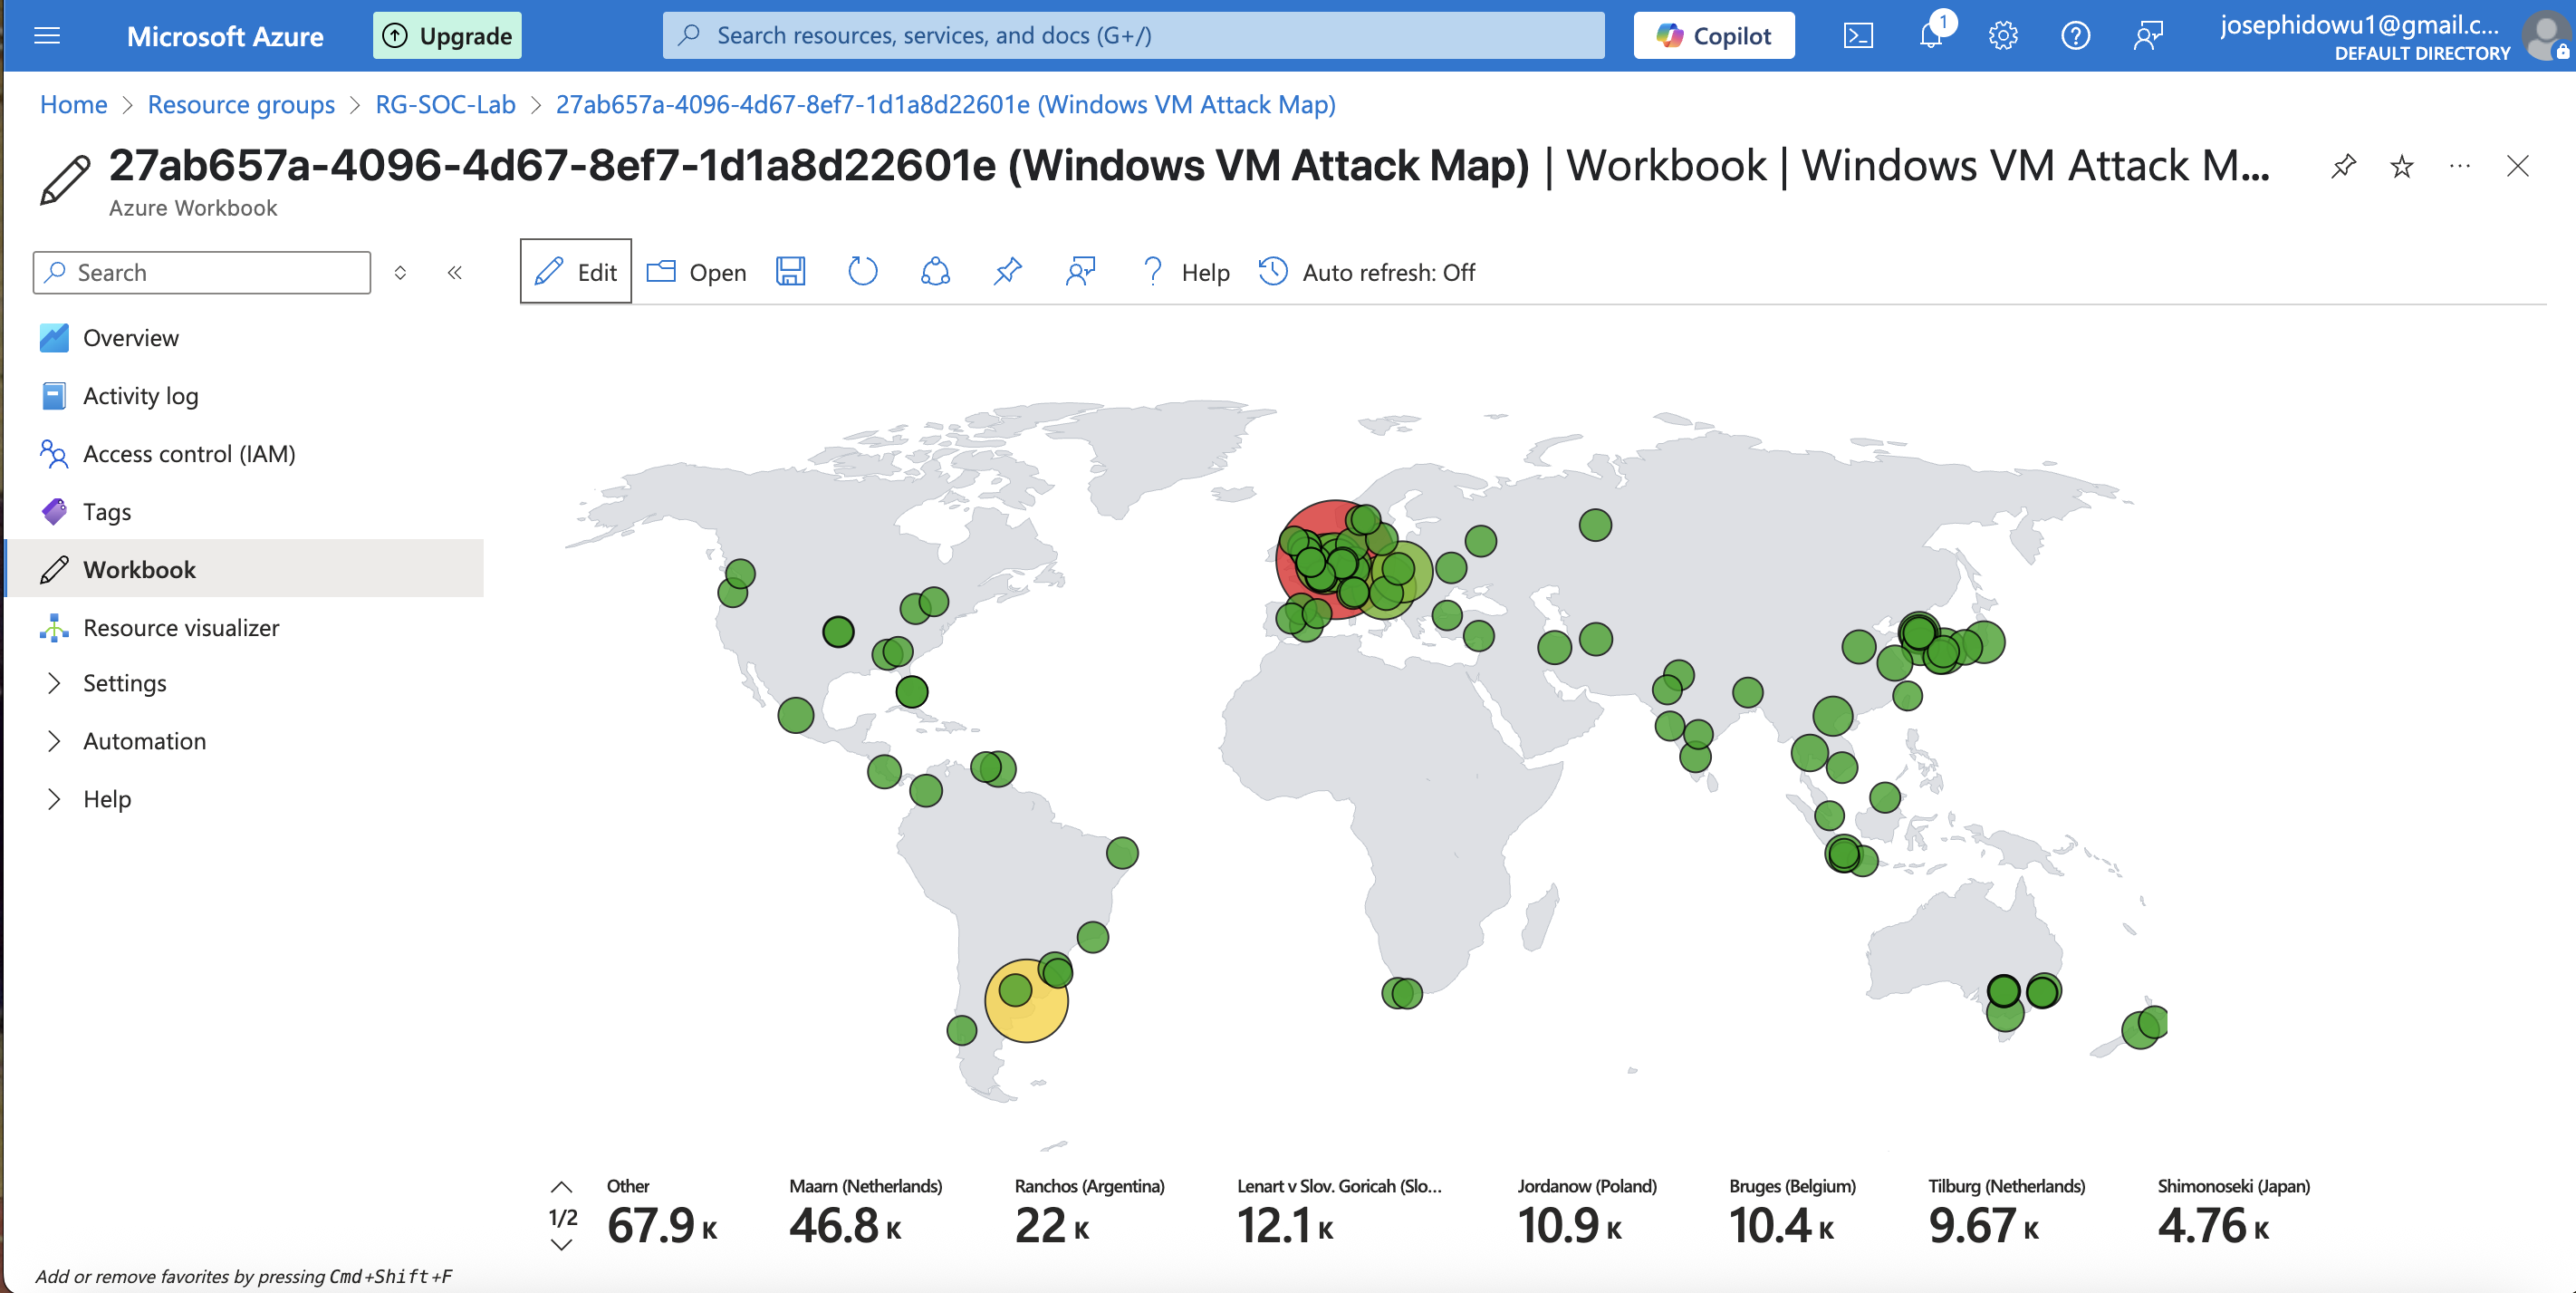This screenshot has height=1293, width=2576.
Task: Toggle Auto refresh: Off setting
Action: click(1367, 272)
